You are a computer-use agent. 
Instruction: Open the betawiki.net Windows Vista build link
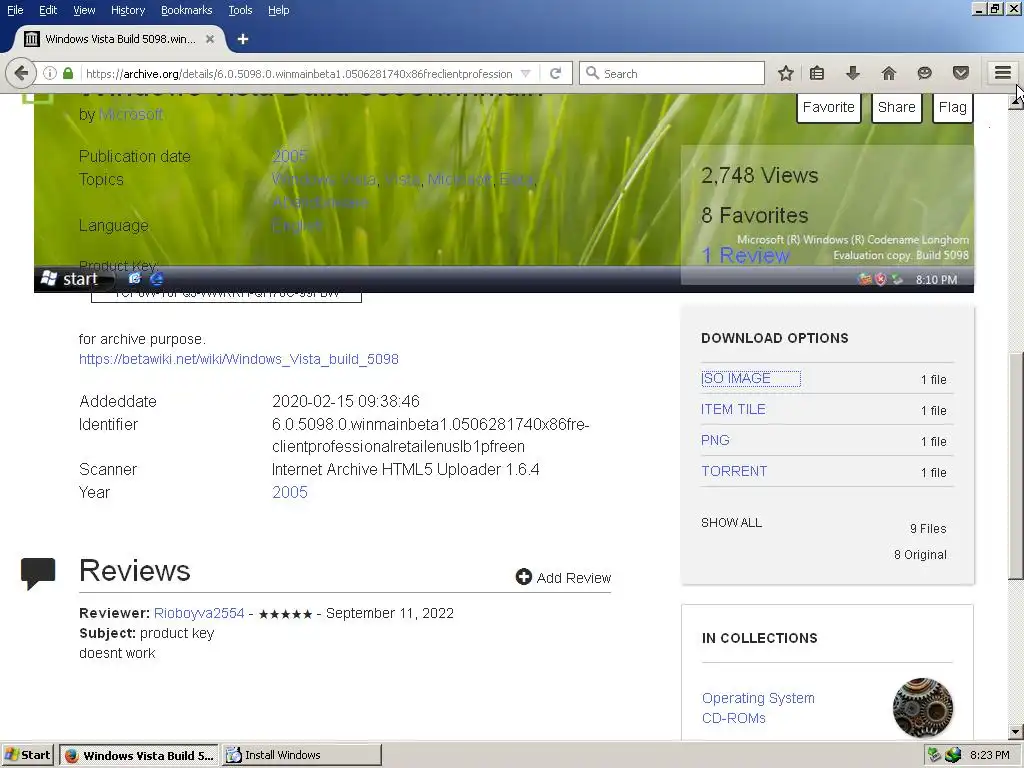(239, 359)
